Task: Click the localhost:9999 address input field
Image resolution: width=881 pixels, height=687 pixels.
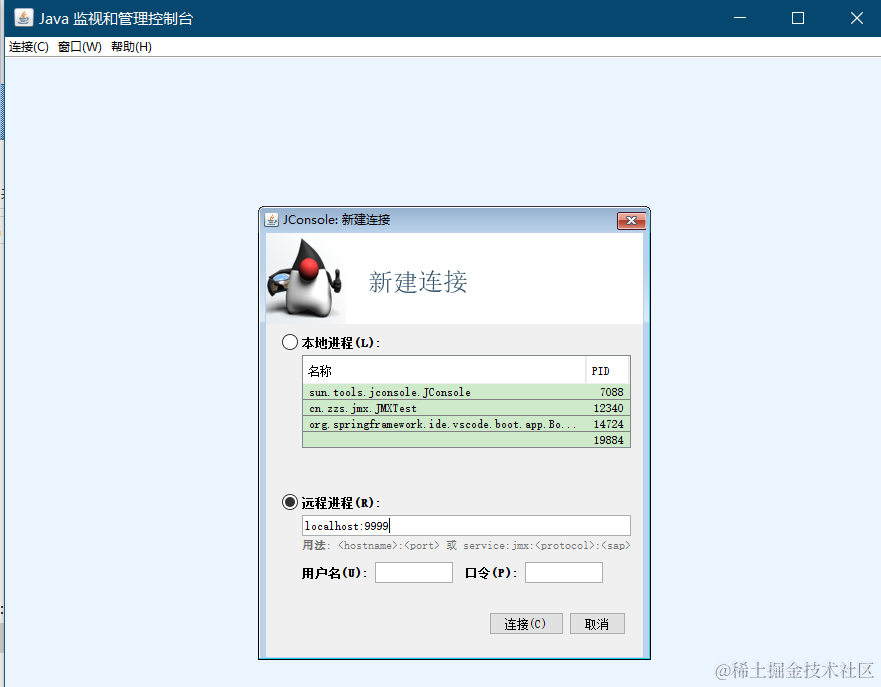Action: 466,525
